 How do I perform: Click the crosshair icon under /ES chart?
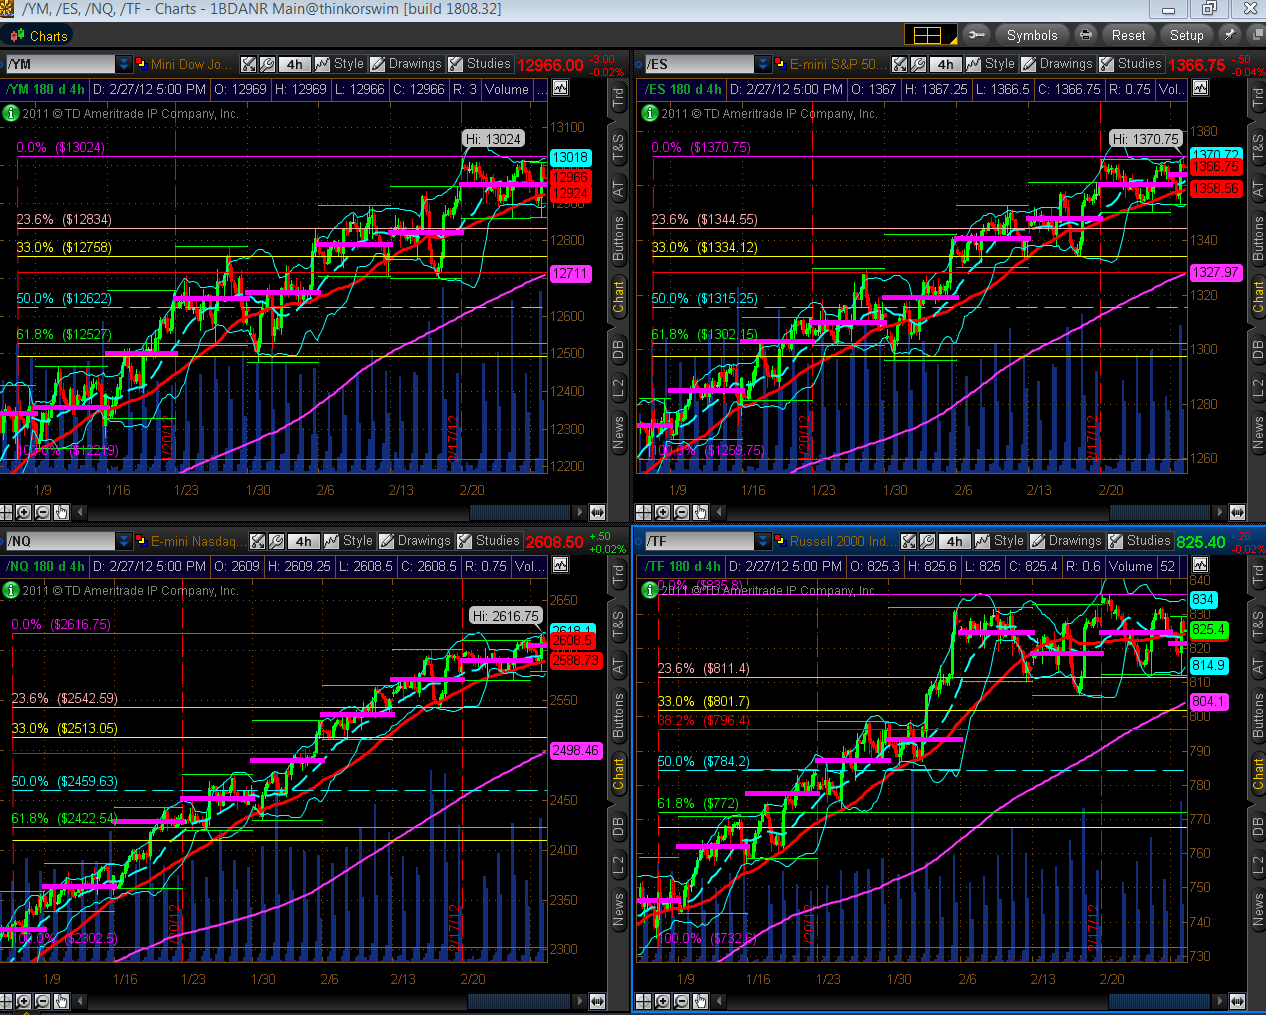pos(643,512)
